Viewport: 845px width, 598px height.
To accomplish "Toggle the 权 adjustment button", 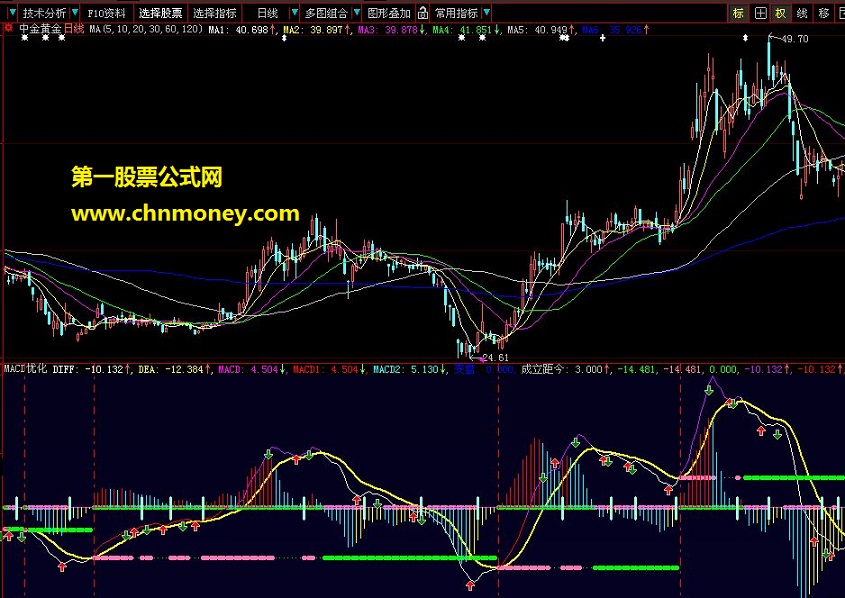I will (780, 13).
